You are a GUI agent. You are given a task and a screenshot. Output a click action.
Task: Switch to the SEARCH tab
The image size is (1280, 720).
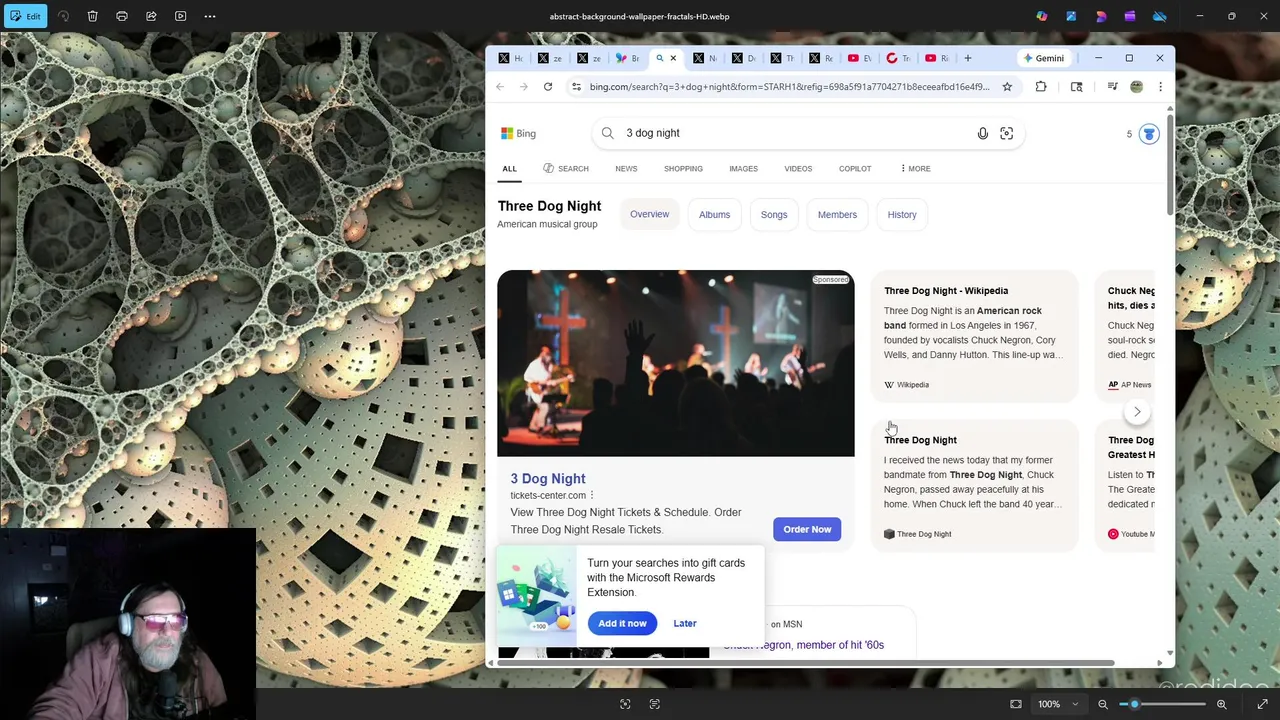[x=566, y=169]
